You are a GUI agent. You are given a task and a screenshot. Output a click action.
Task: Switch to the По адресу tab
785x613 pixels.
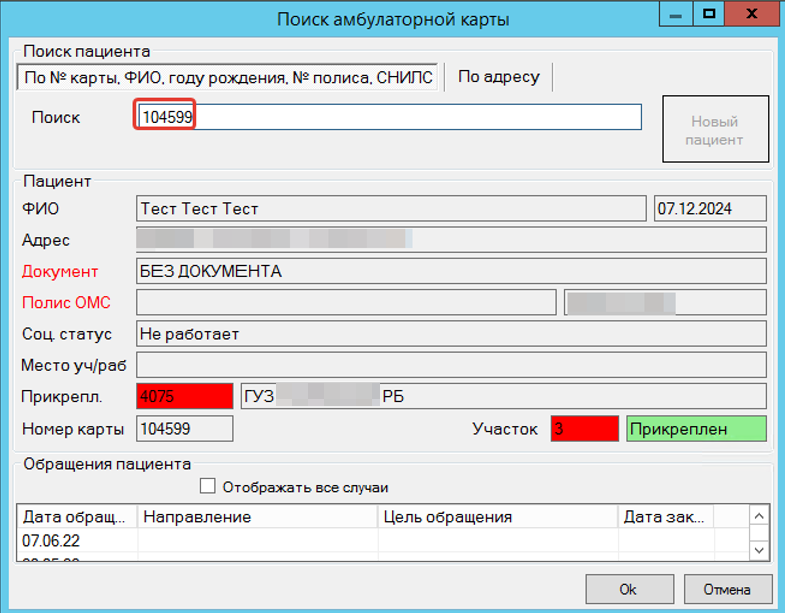point(498,77)
